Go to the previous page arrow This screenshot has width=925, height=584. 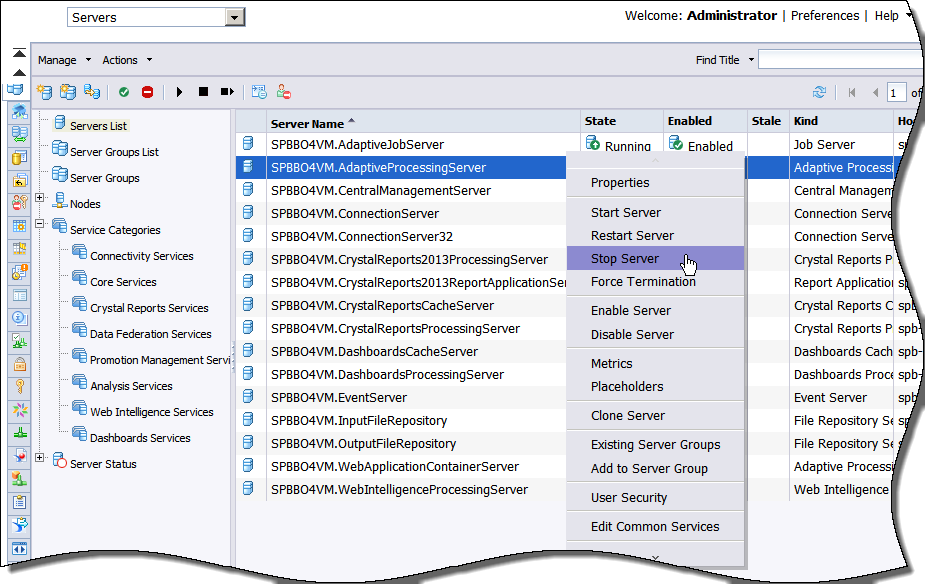pos(875,93)
